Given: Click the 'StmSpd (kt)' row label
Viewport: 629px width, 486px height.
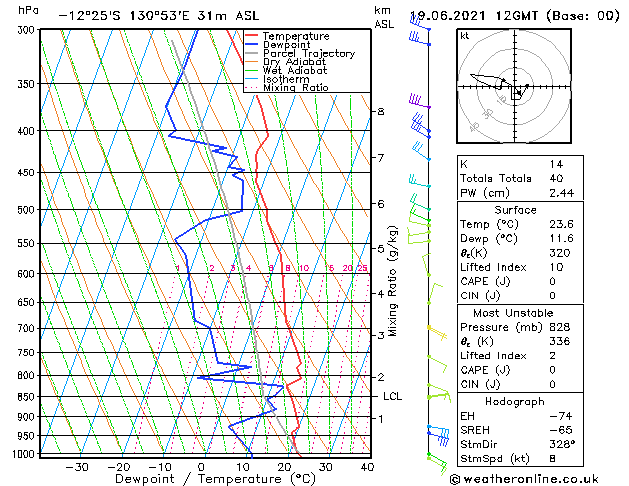Looking at the screenshot, I should [x=495, y=459].
